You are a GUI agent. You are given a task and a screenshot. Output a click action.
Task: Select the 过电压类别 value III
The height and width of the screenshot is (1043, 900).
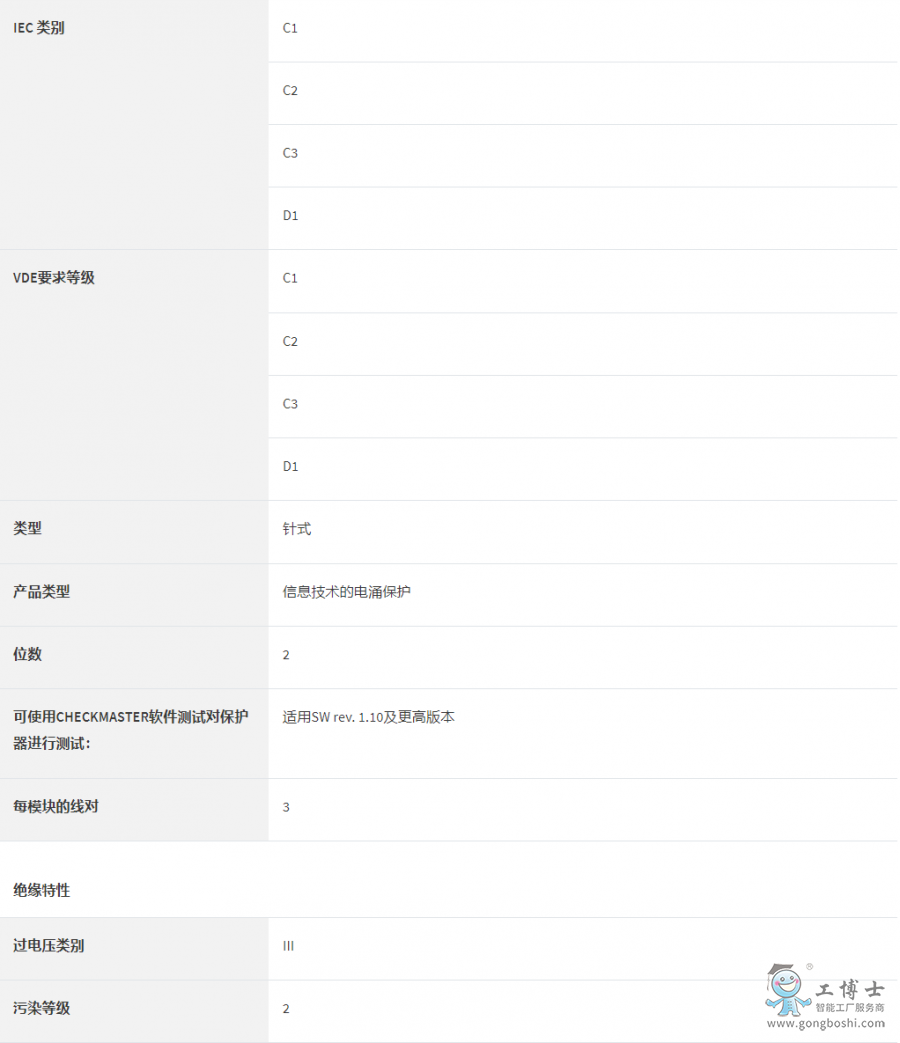[288, 946]
